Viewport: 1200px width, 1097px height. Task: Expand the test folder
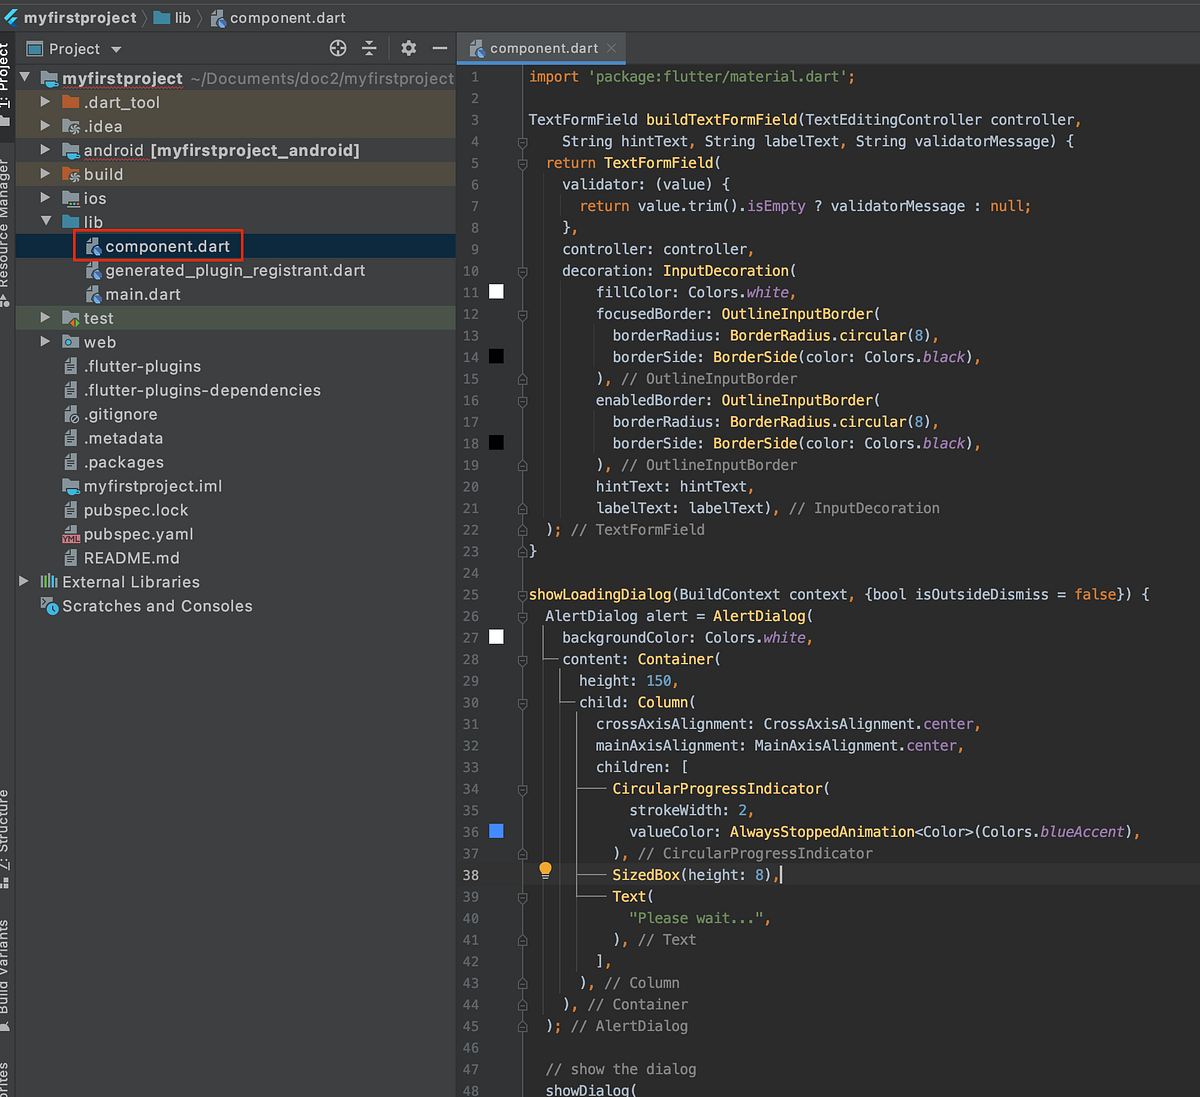[x=45, y=317]
